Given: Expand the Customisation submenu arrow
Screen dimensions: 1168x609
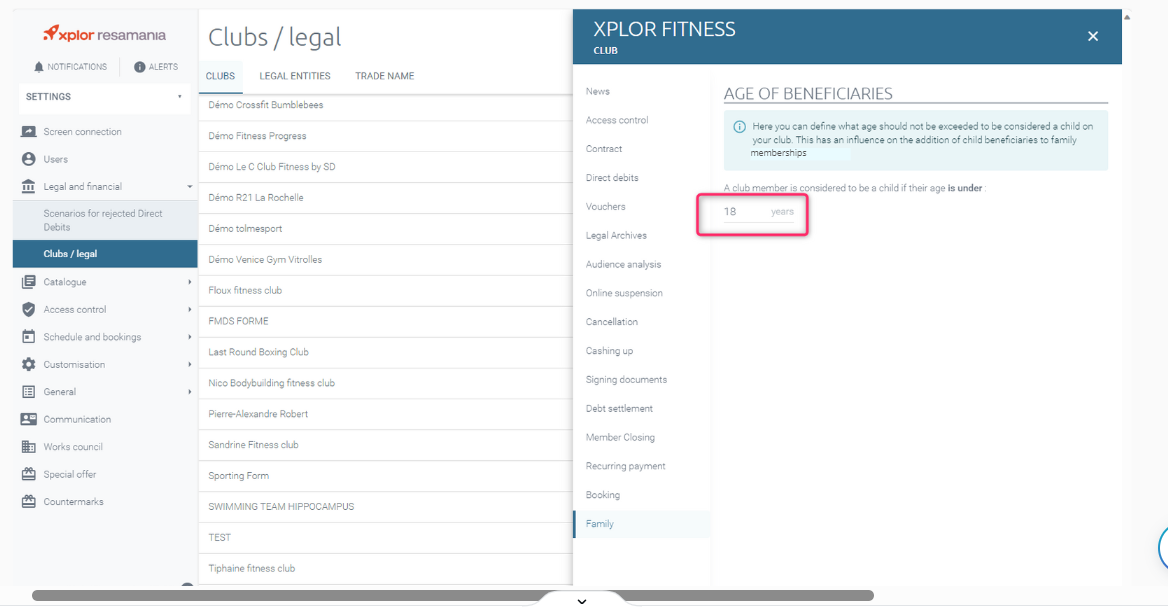Looking at the screenshot, I should tap(189, 365).
